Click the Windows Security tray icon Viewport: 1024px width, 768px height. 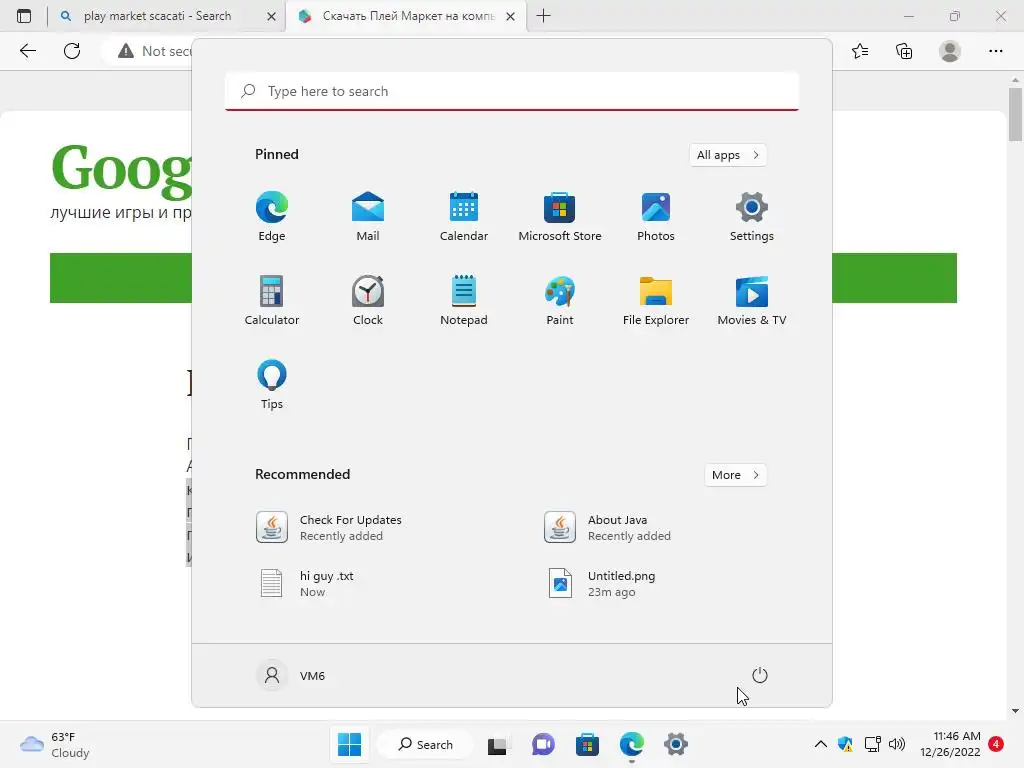(845, 744)
